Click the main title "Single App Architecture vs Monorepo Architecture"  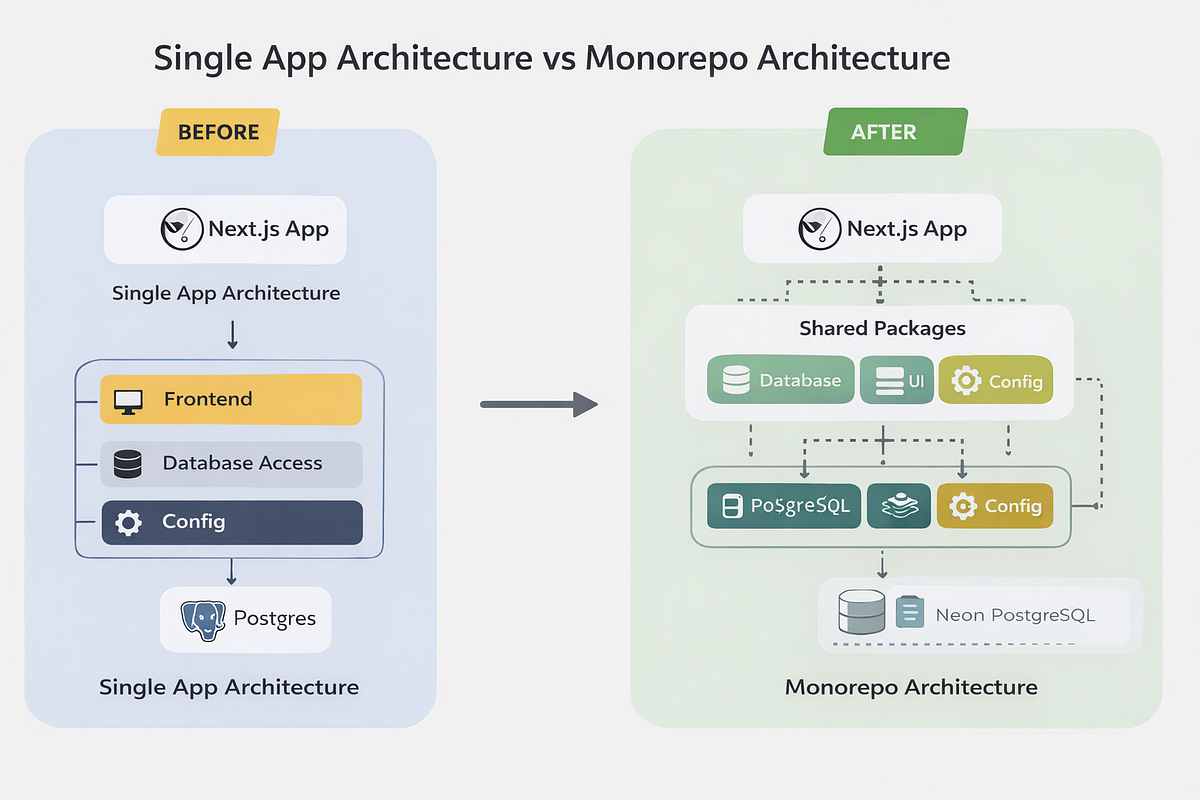click(x=552, y=58)
